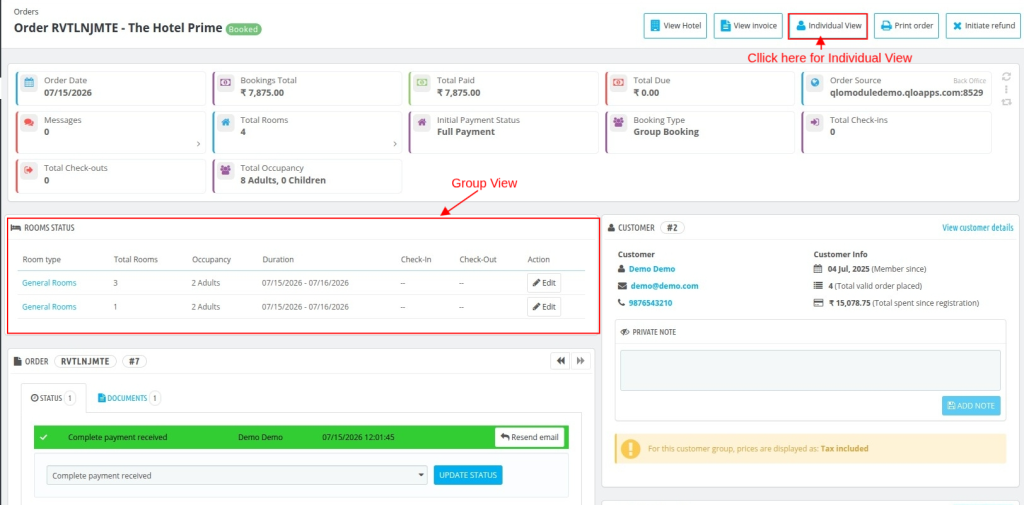Viewport: 1024px width, 505px height.
Task: Switch to the Documents tab
Action: [129, 398]
